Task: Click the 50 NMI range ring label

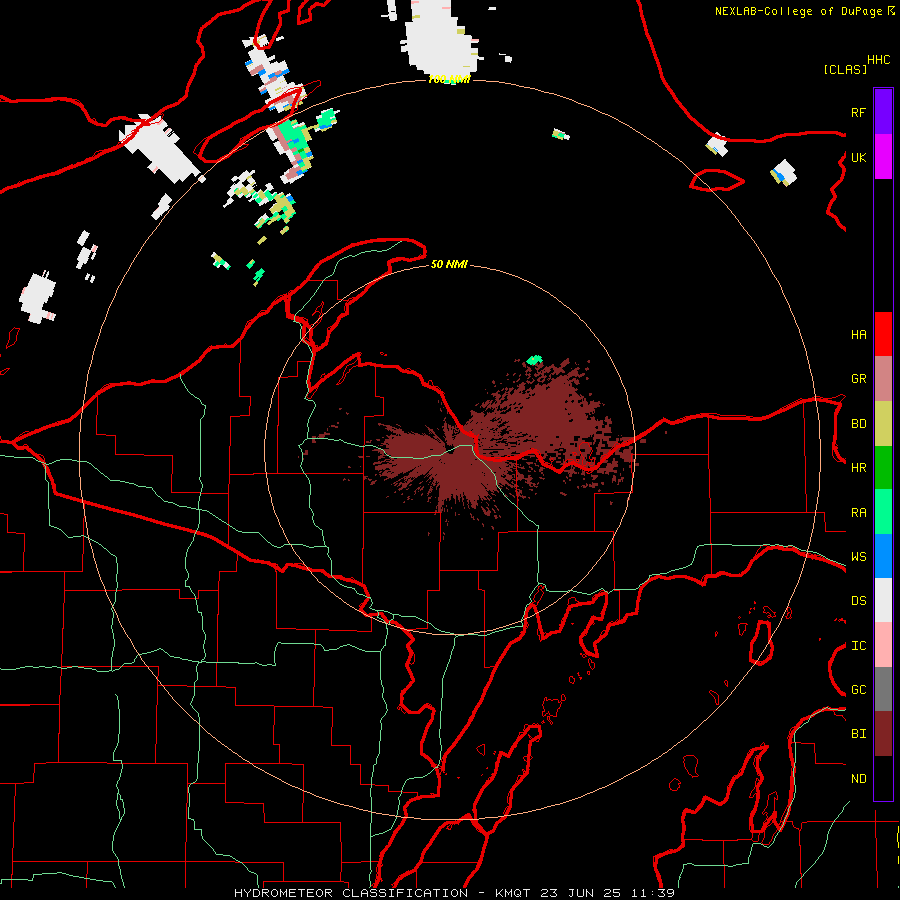Action: click(x=449, y=264)
